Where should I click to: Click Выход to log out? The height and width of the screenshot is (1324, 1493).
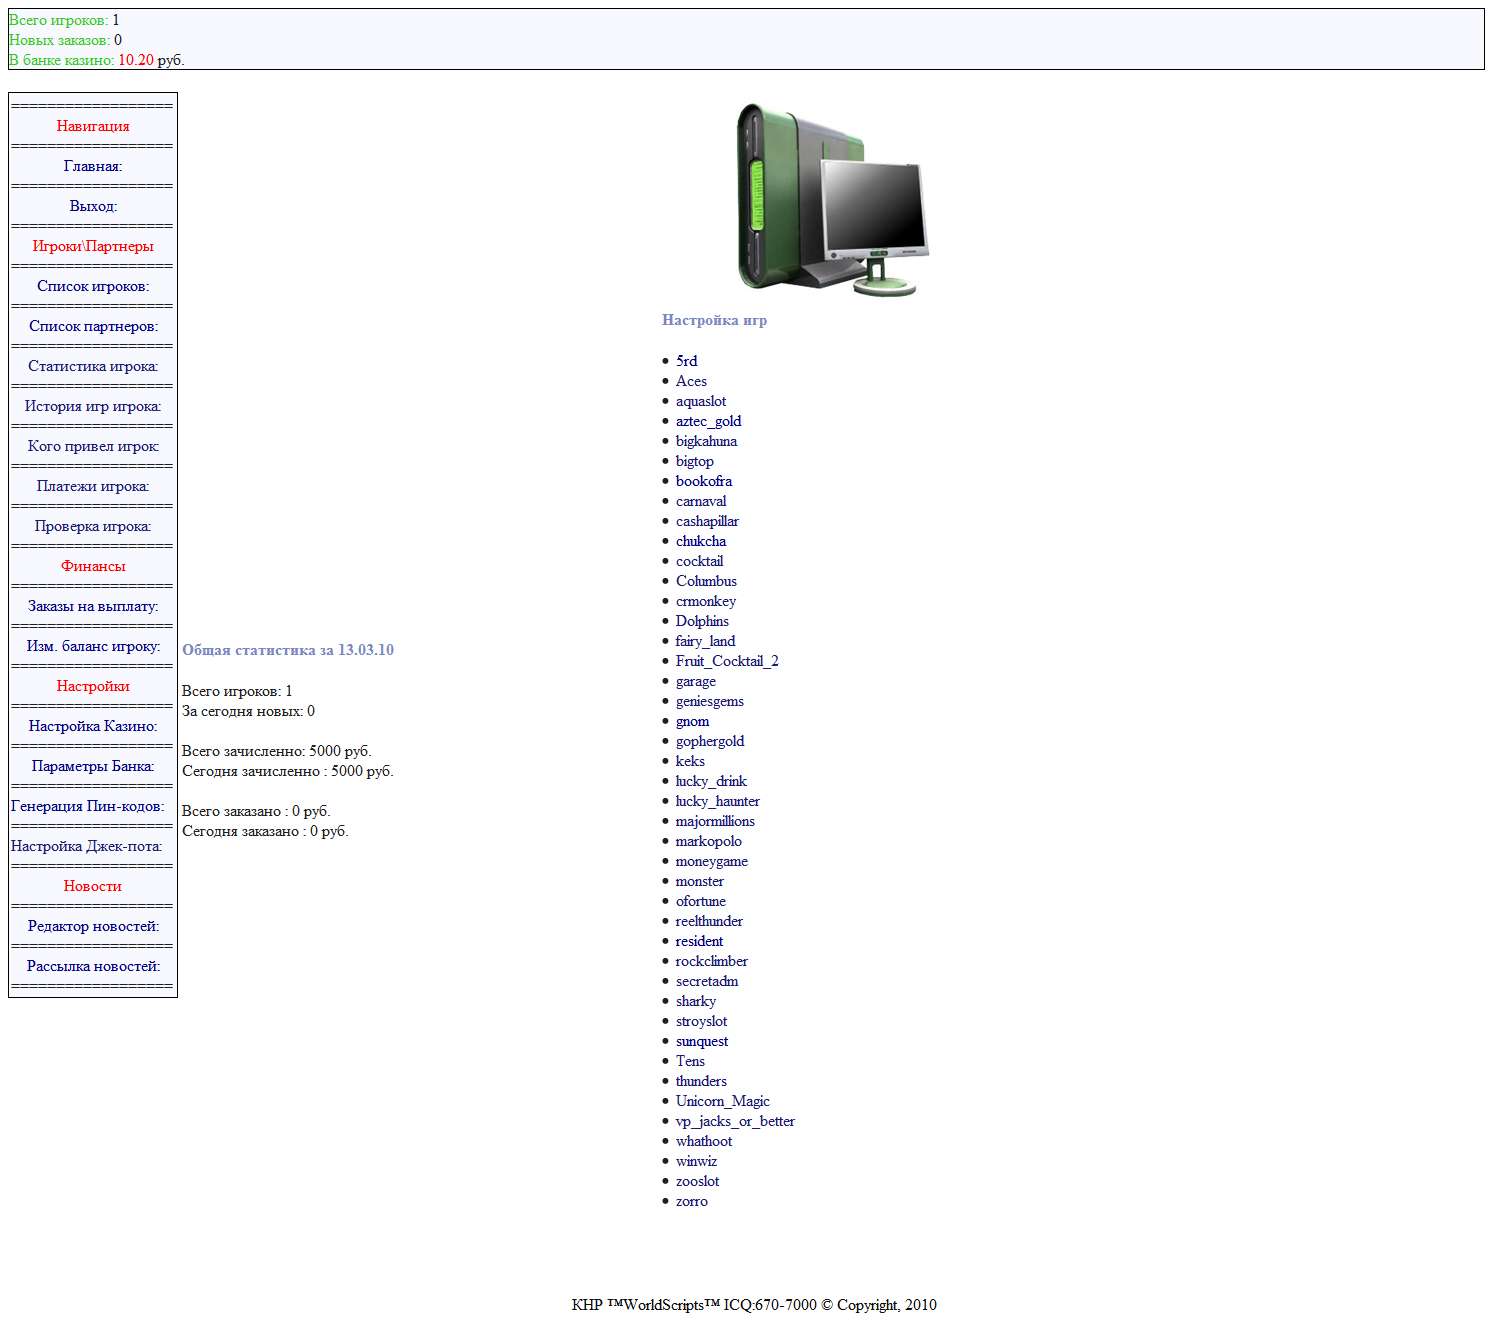(x=92, y=206)
